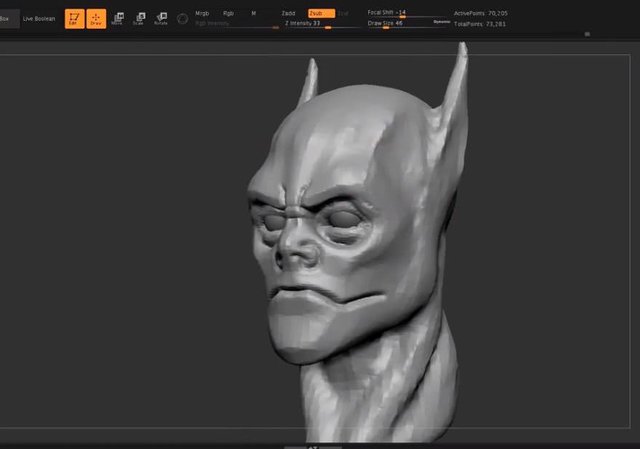This screenshot has height=449, width=640.
Task: Select the Move transform tool
Action: (117, 18)
